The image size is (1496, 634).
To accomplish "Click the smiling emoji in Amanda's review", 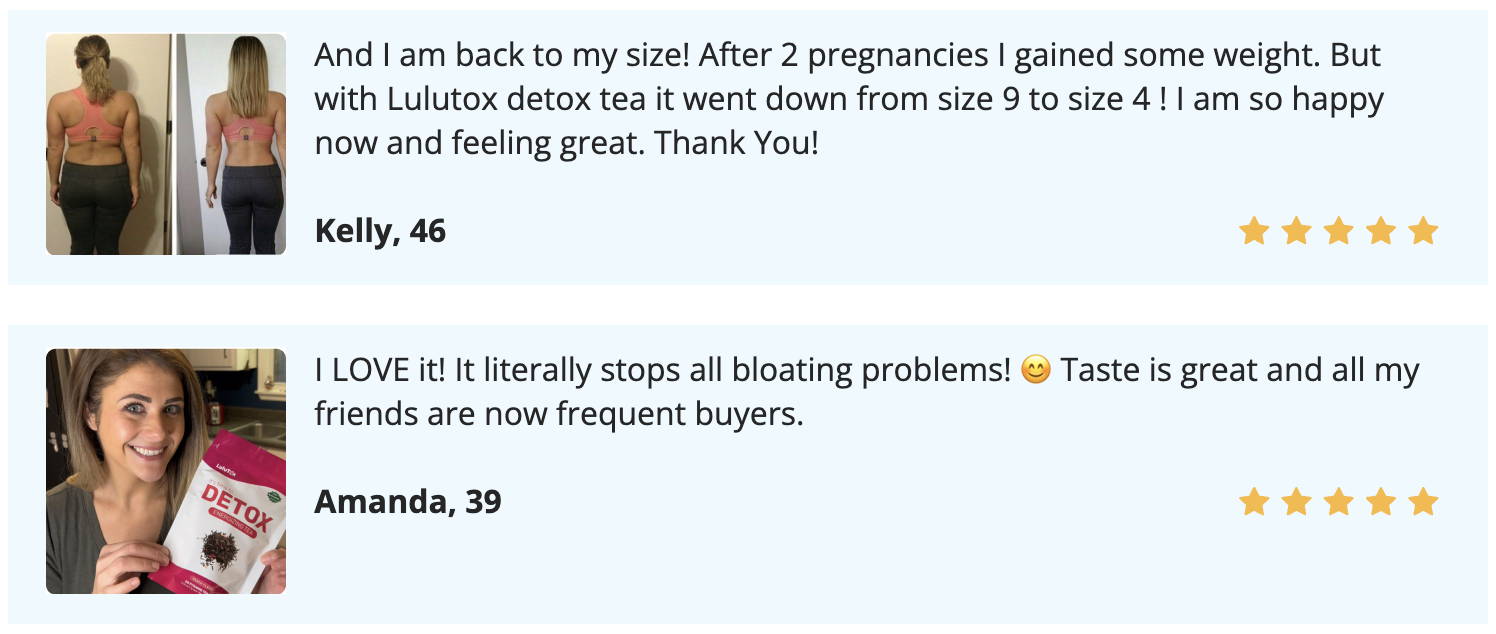I will coord(1036,371).
